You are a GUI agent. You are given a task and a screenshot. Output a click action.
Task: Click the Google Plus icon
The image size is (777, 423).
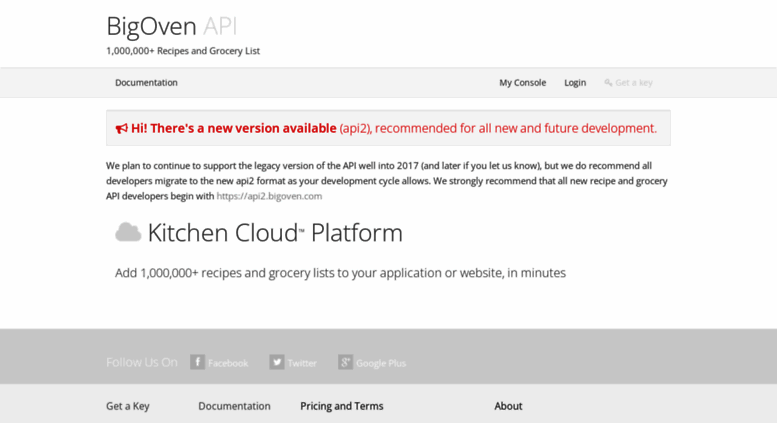[345, 362]
